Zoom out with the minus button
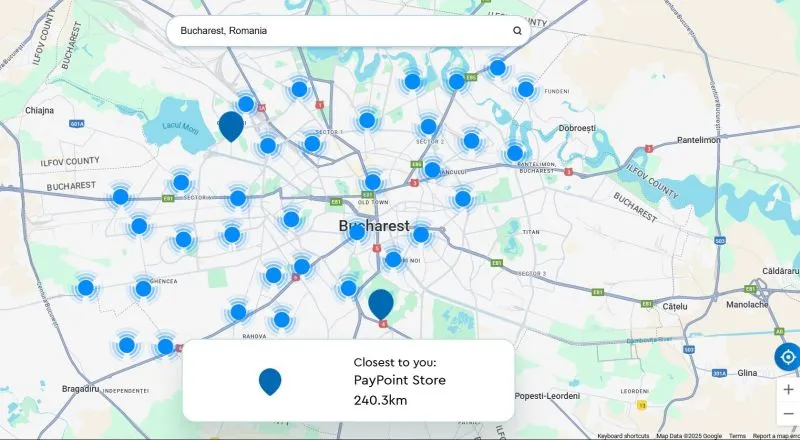Screen dimensions: 800x440 [788, 413]
